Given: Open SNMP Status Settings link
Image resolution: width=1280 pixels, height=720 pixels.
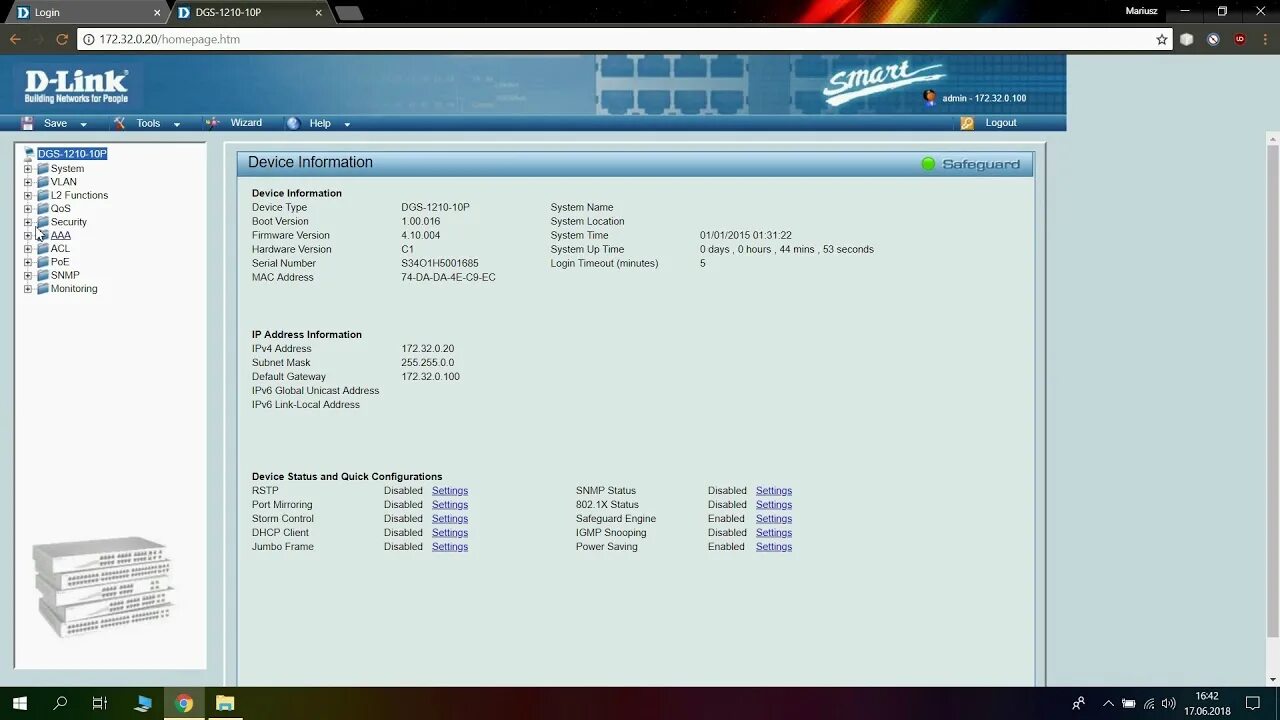Looking at the screenshot, I should [x=774, y=491].
